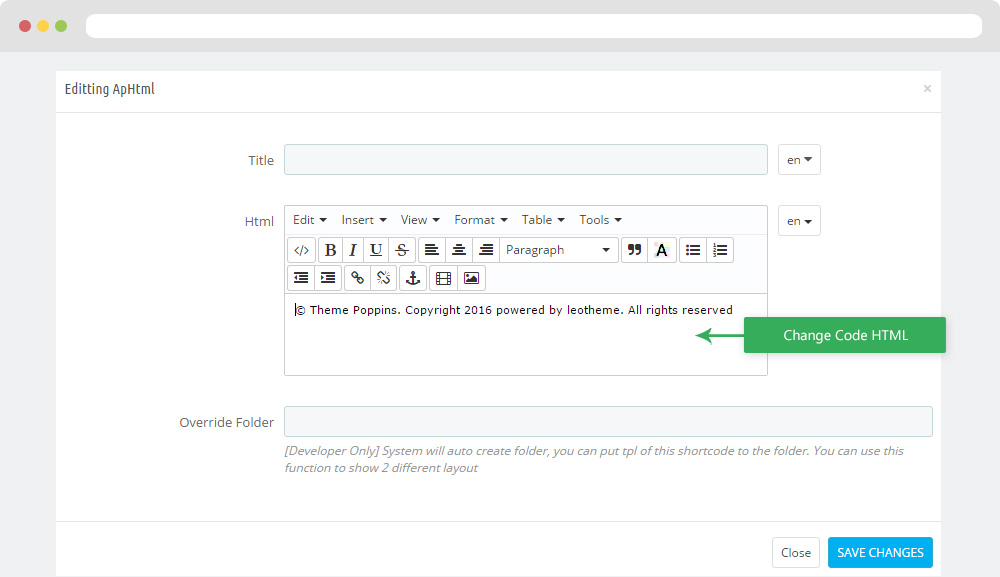The height and width of the screenshot is (577, 1000).
Task: Center align the text
Action: pos(459,250)
